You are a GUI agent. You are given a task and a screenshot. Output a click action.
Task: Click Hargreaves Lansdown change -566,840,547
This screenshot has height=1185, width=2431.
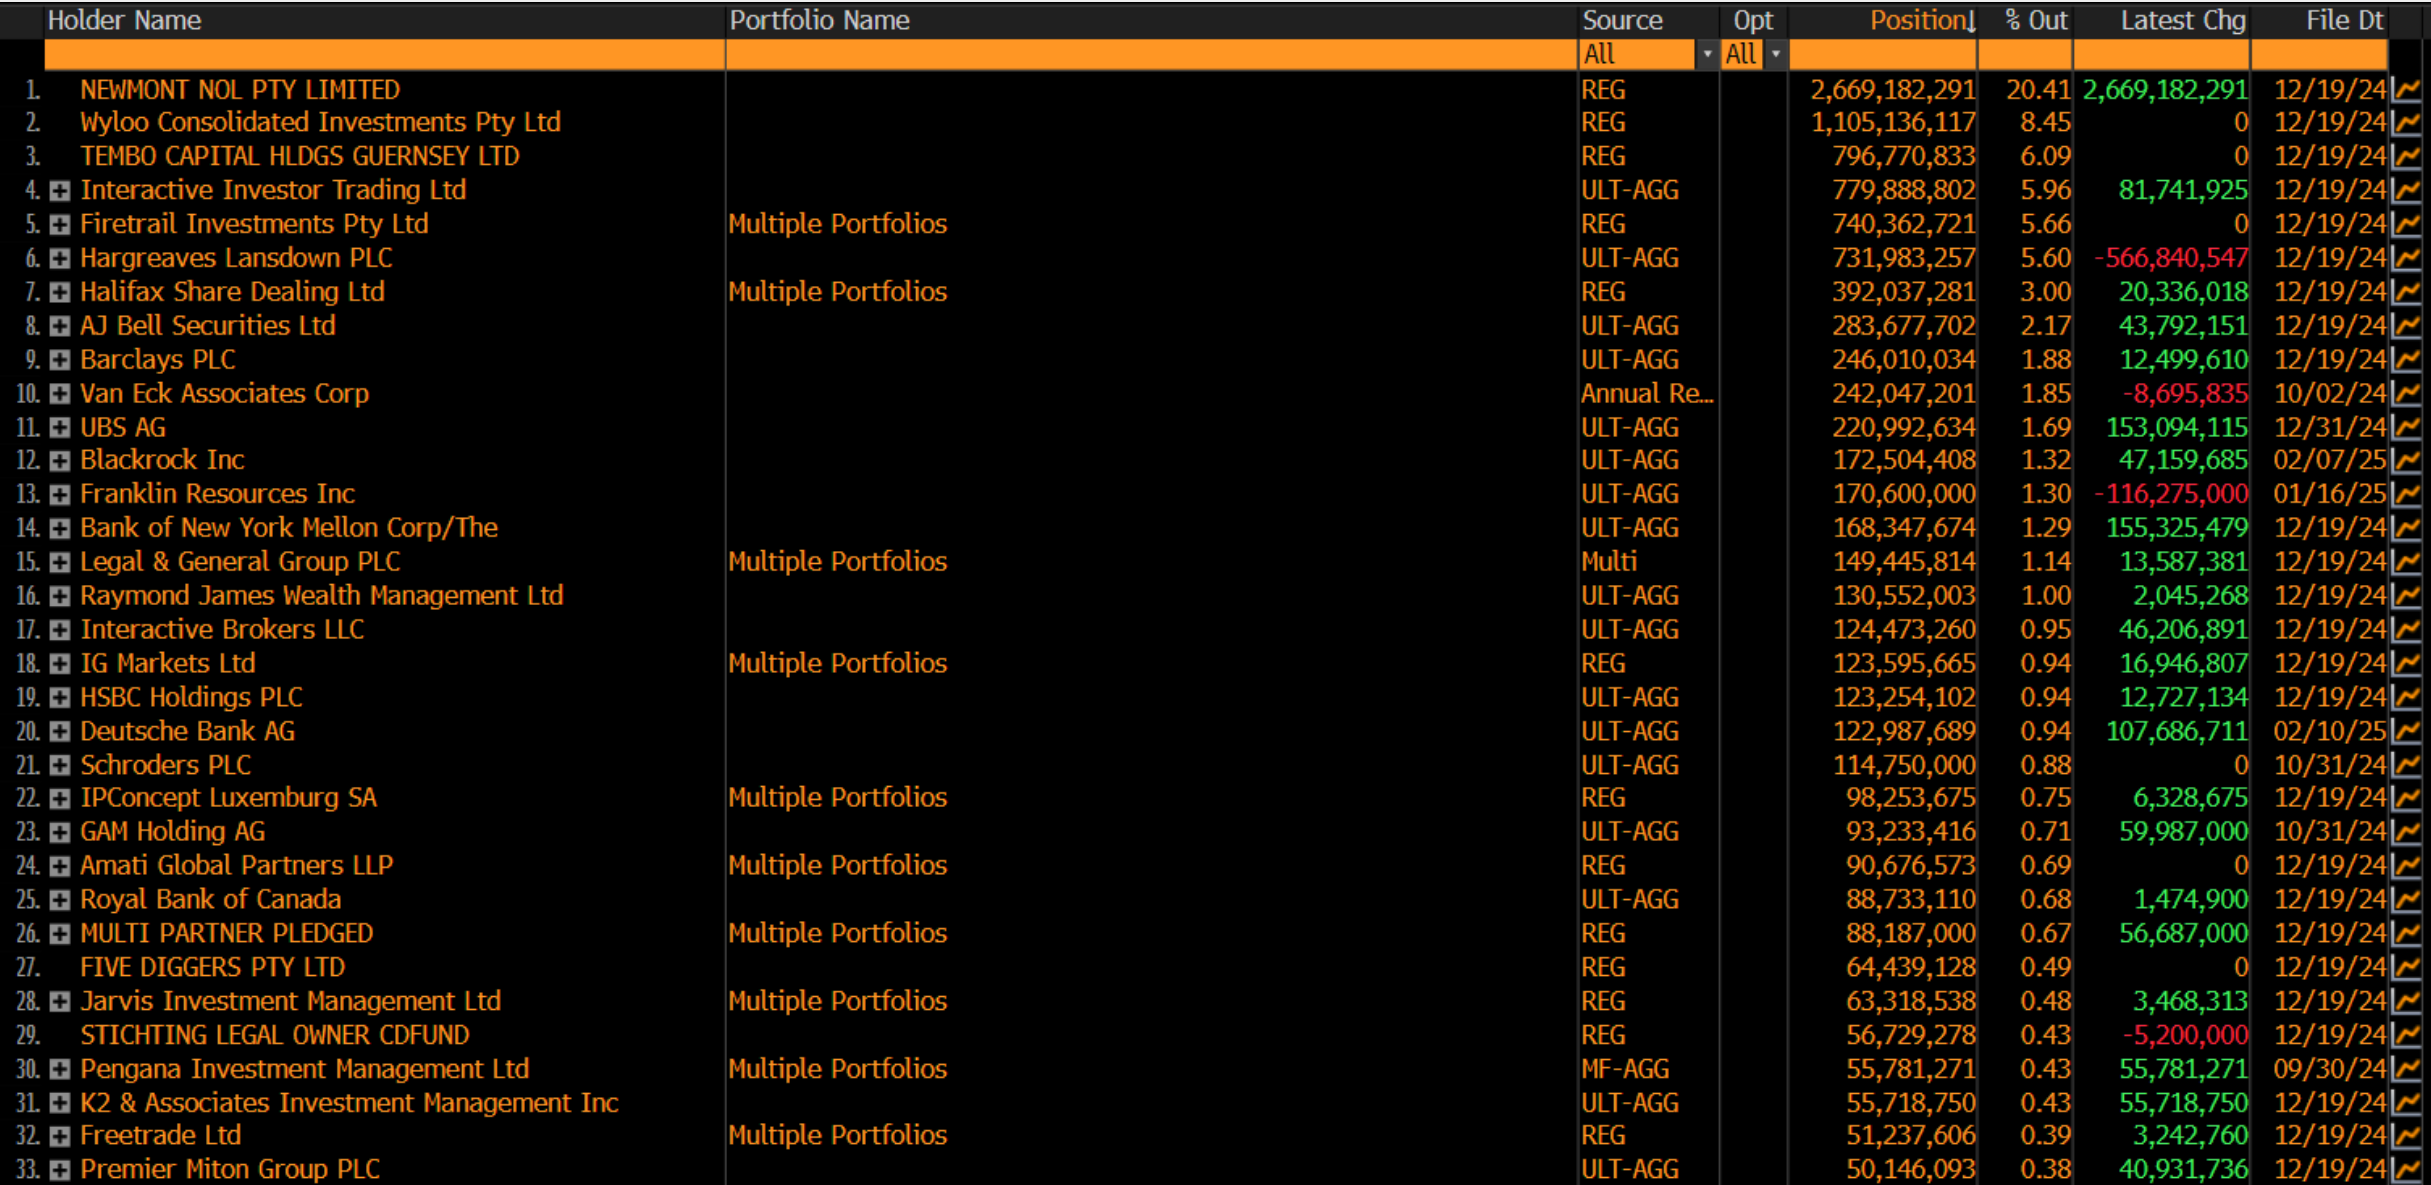coord(2171,259)
